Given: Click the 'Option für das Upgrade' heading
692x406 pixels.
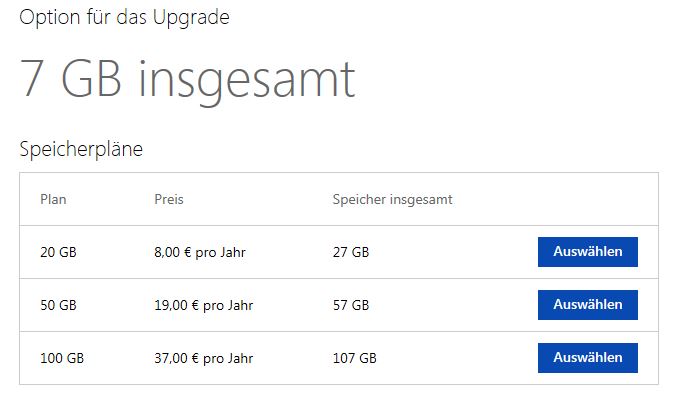Looking at the screenshot, I should tap(122, 20).
